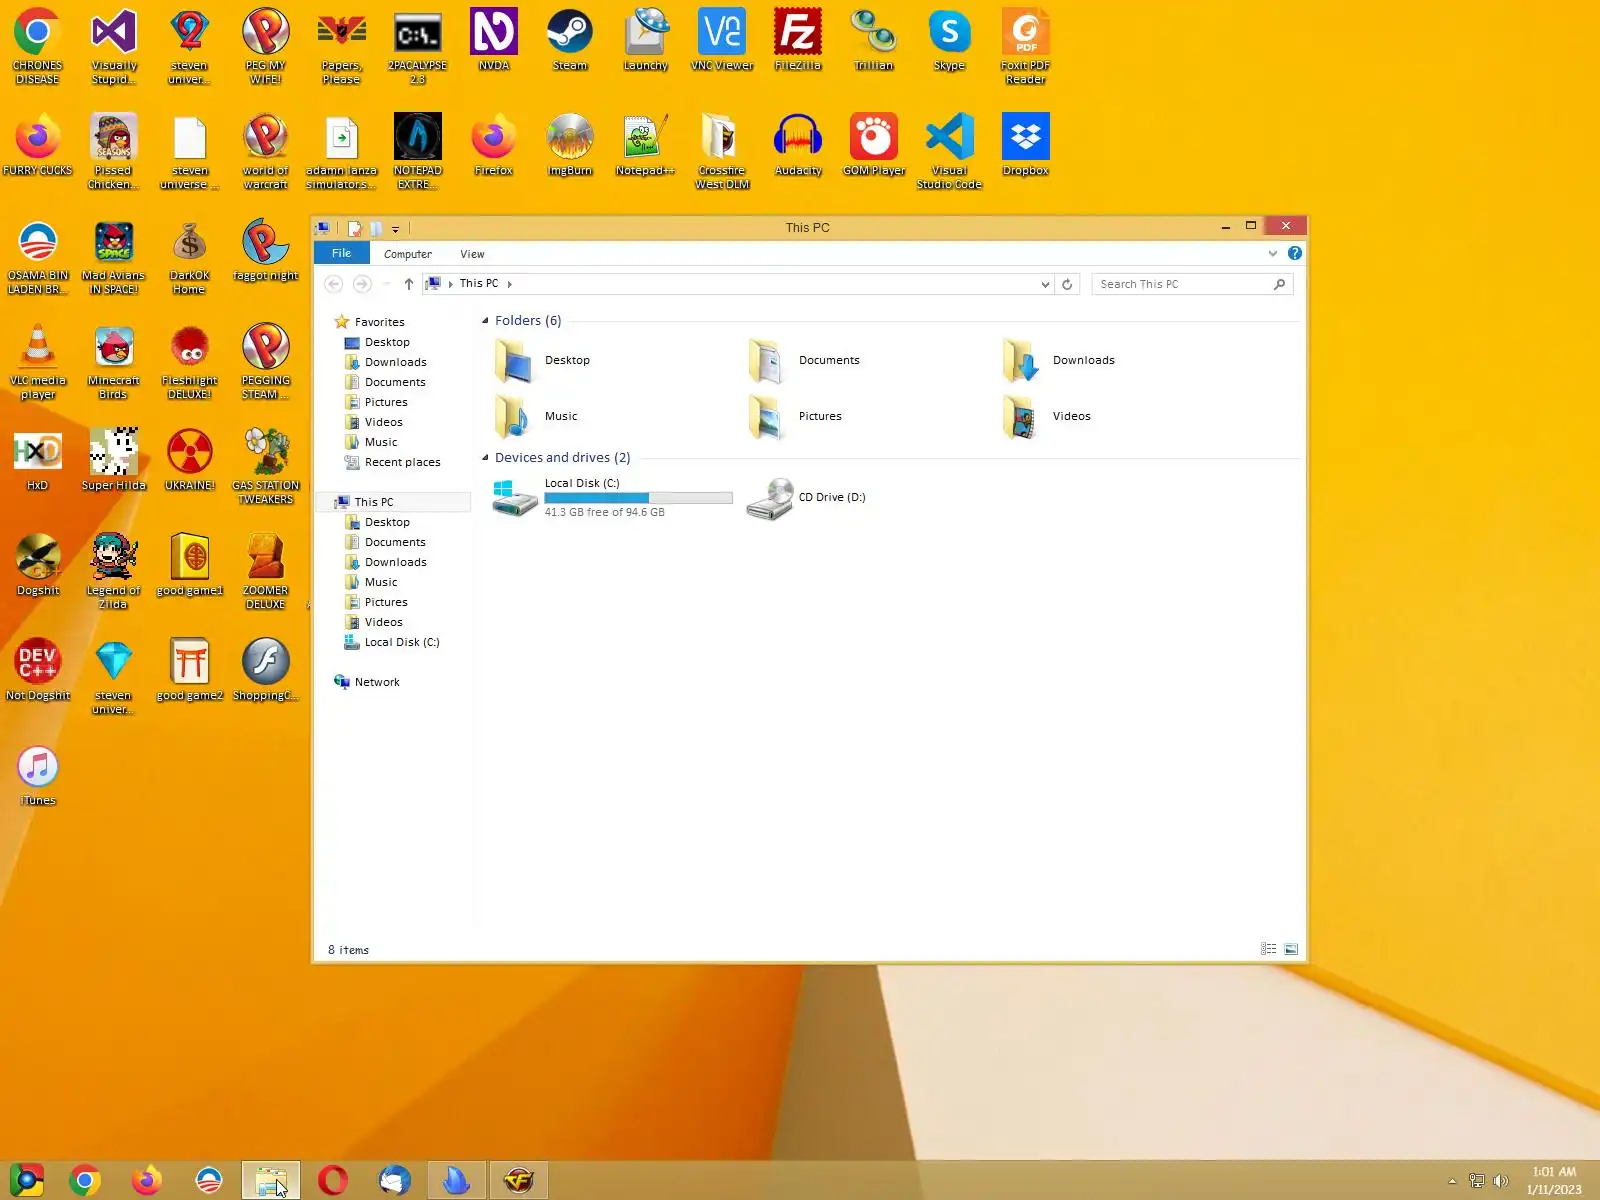Select Favorites in the navigation pane
The height and width of the screenshot is (1200, 1600).
click(380, 322)
